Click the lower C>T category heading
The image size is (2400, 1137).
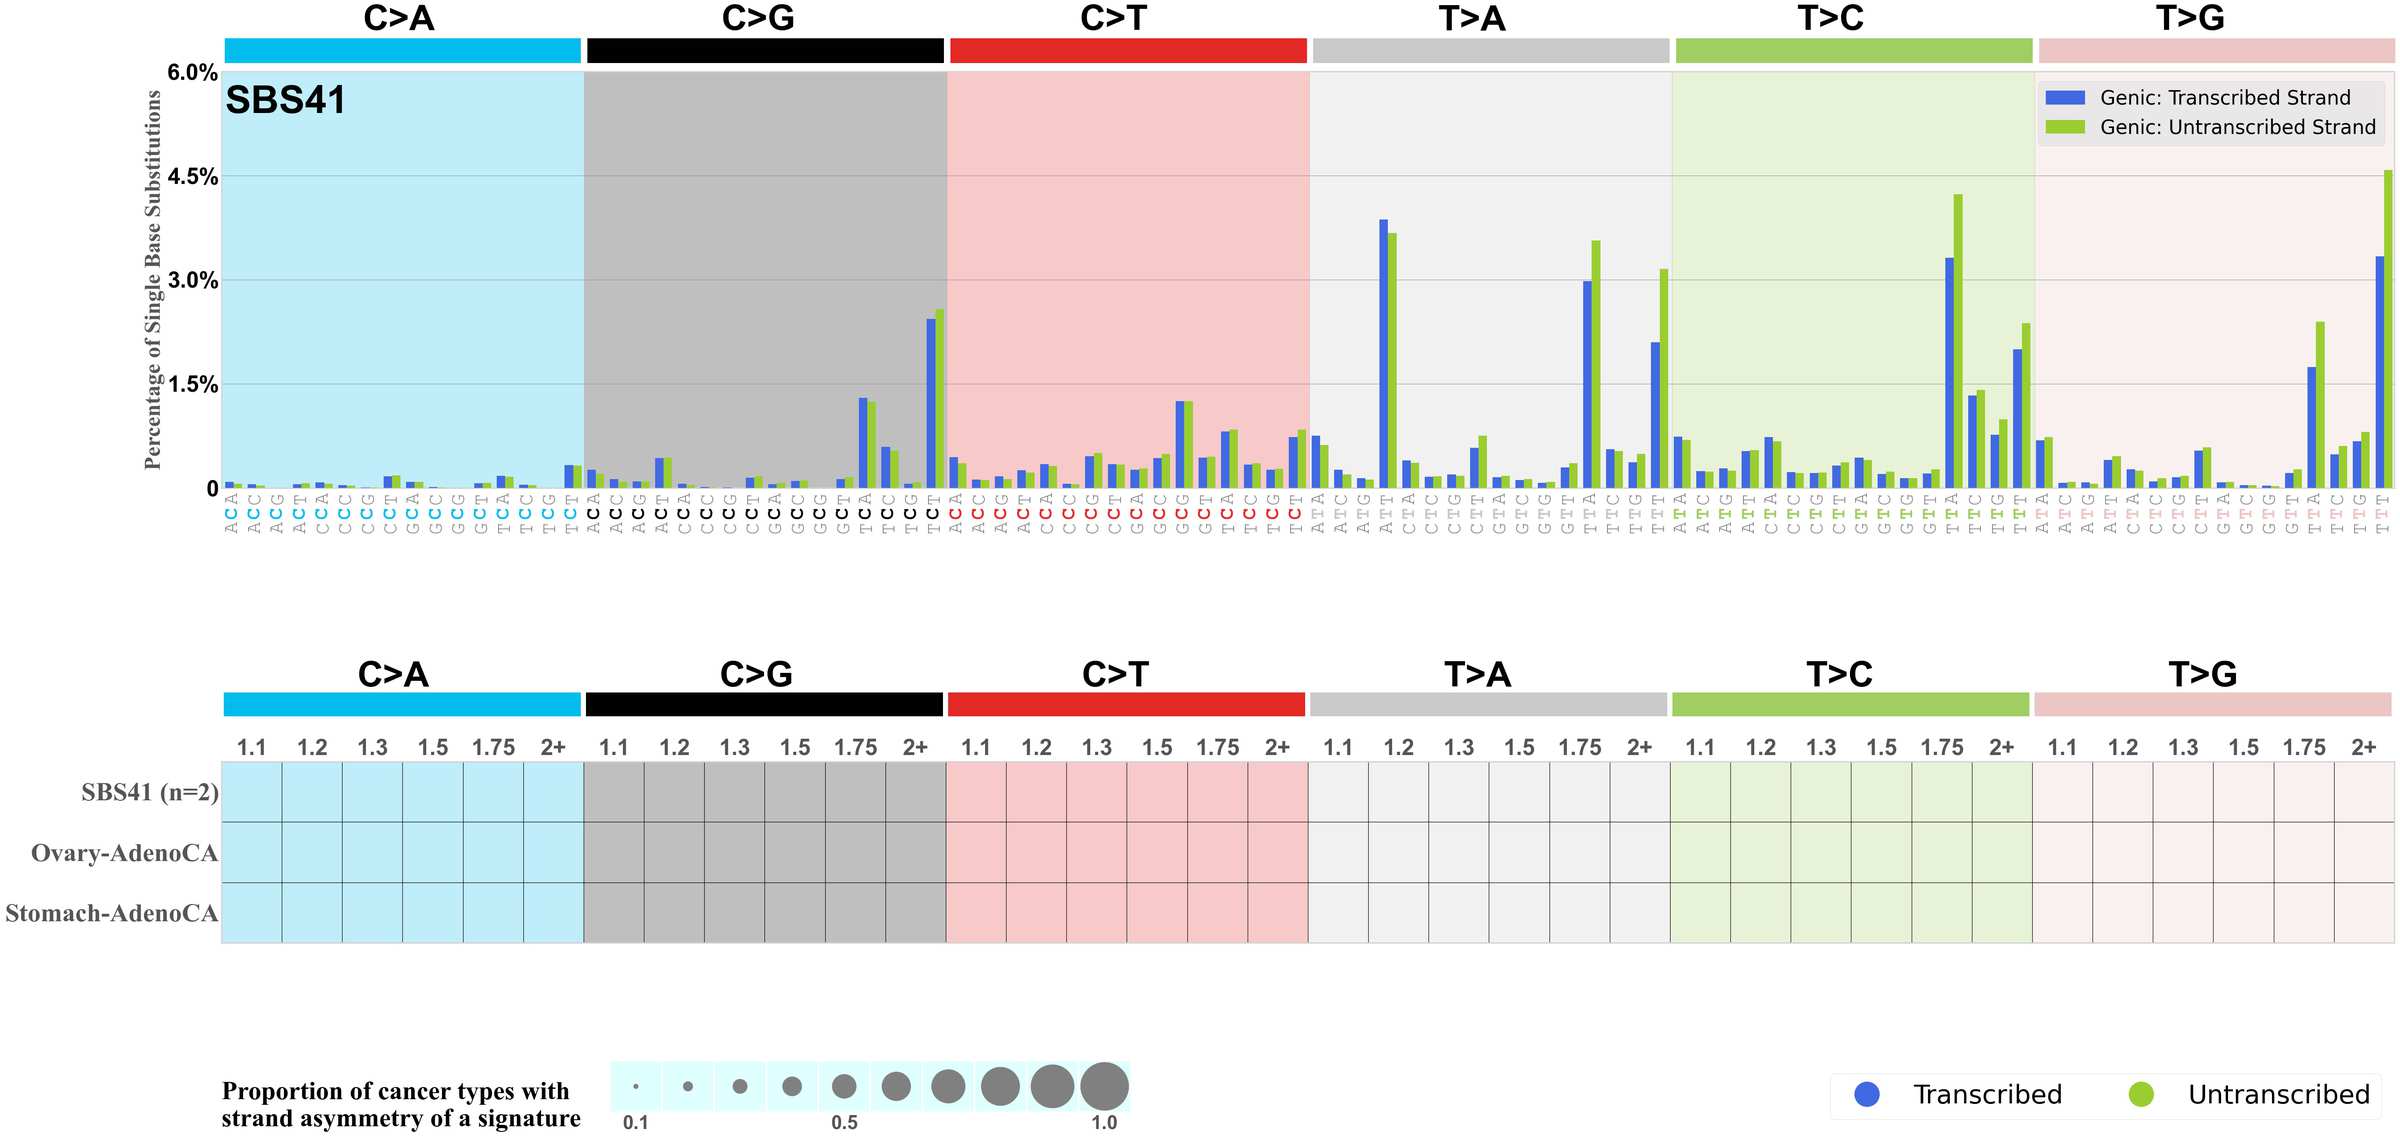(1115, 674)
